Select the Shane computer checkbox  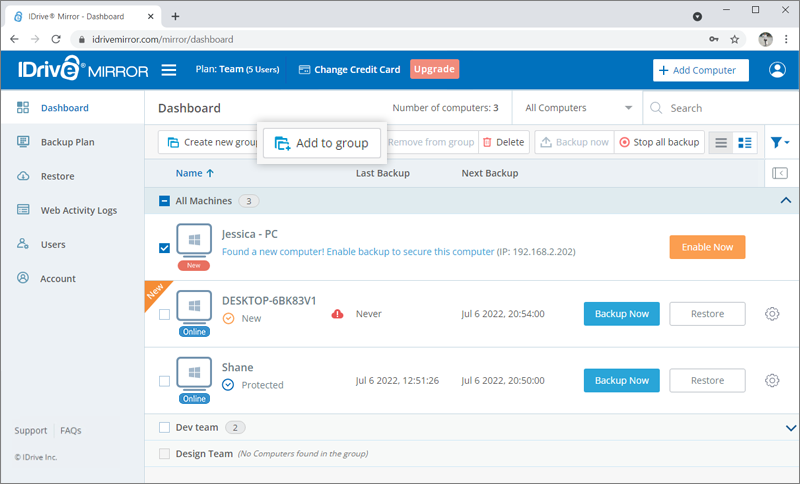[x=164, y=381]
